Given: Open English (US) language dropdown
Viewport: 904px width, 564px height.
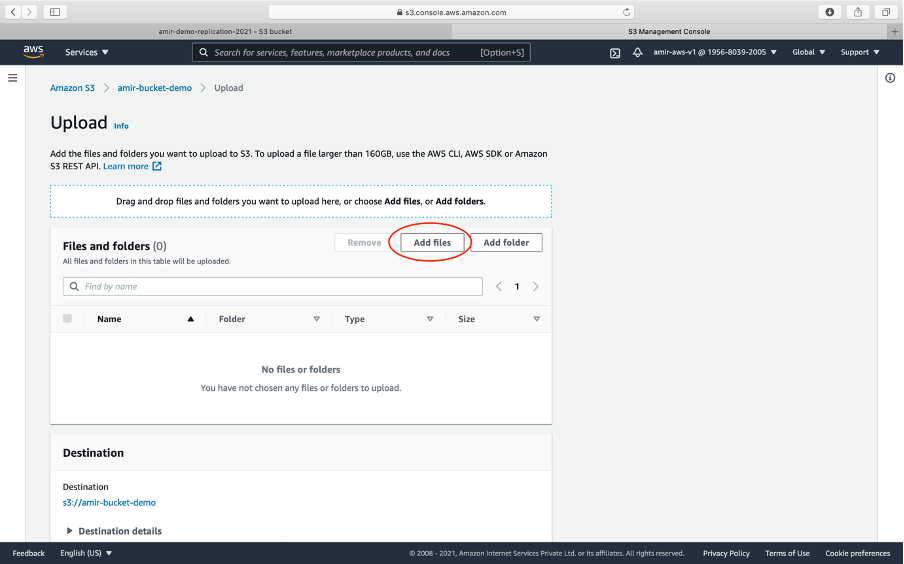Looking at the screenshot, I should 86,553.
